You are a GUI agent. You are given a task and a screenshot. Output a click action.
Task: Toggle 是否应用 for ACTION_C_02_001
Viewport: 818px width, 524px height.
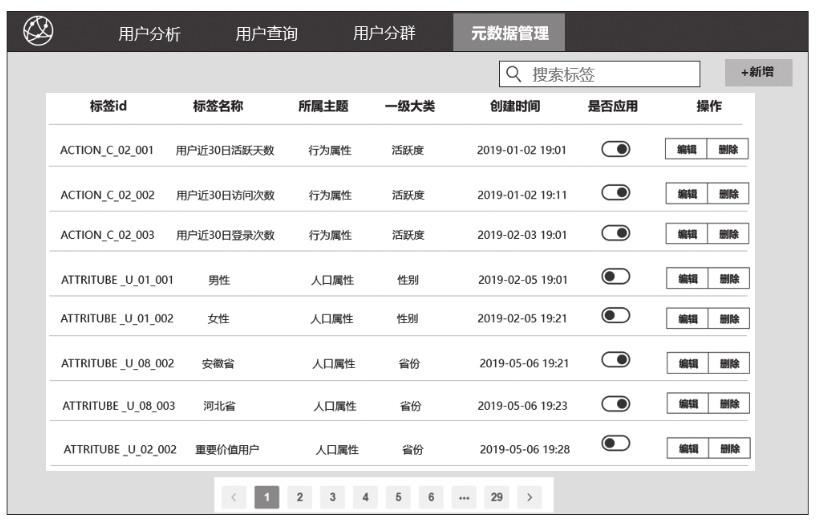click(x=616, y=149)
